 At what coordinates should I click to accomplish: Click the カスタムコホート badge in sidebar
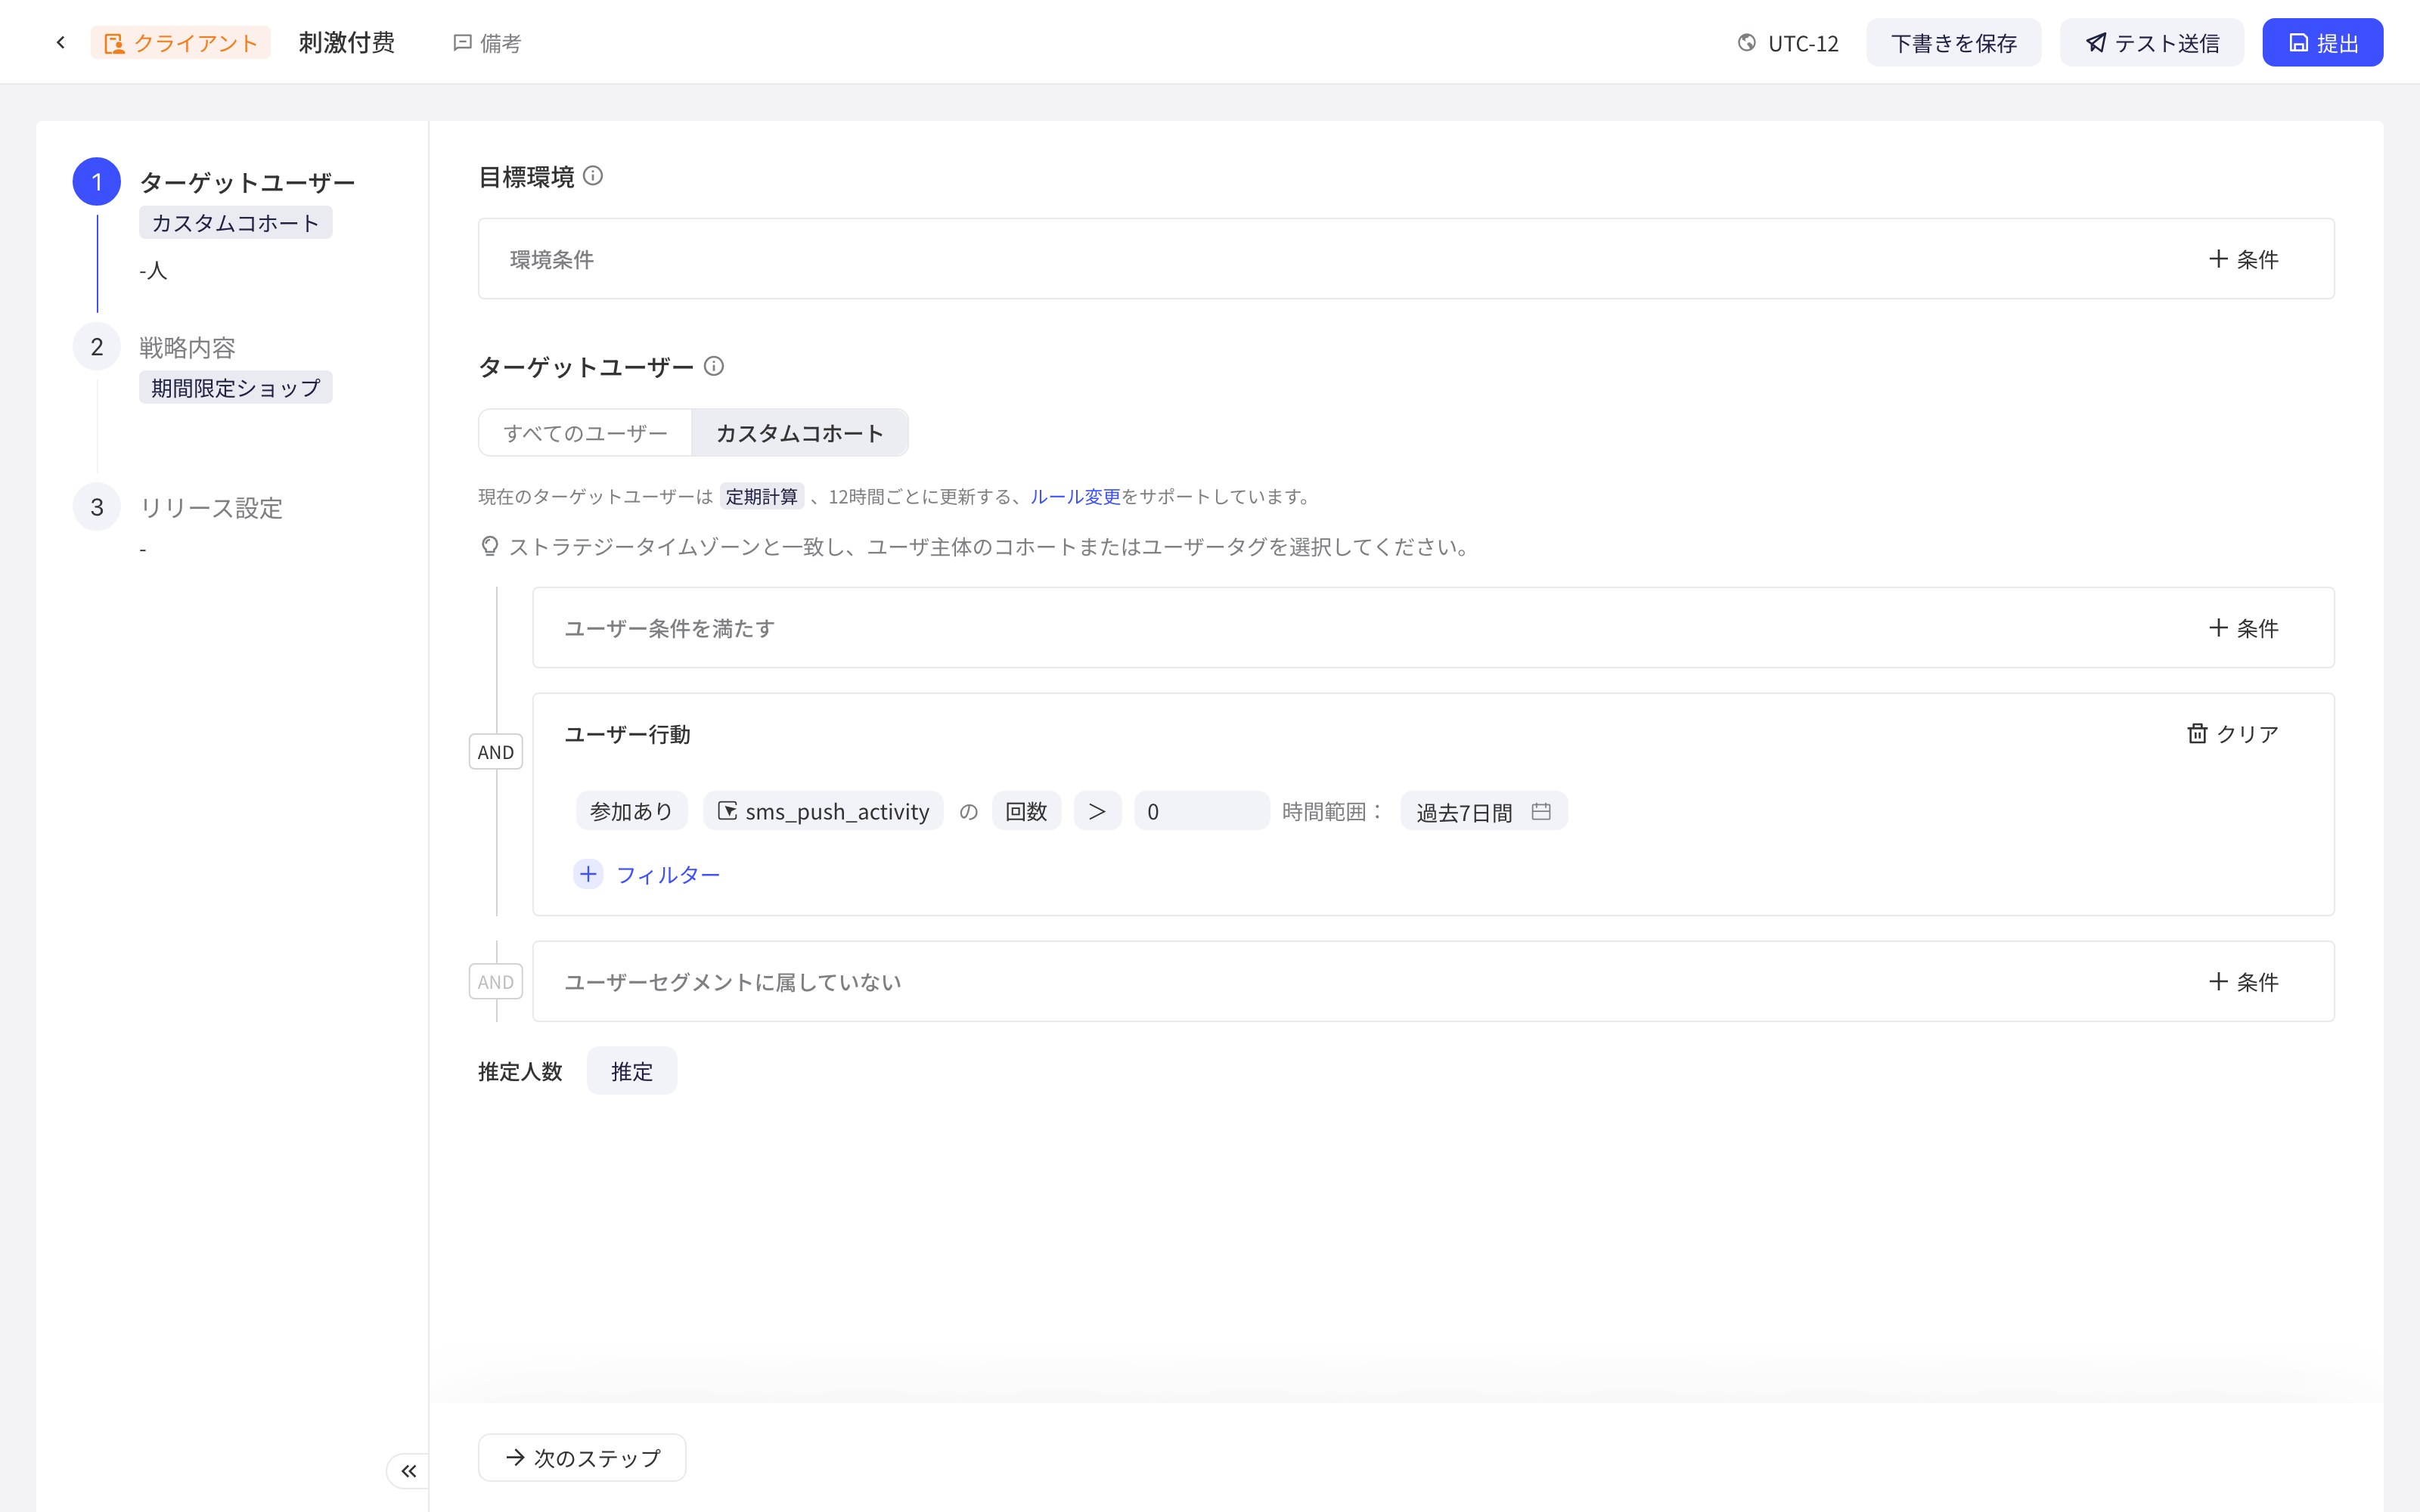point(236,223)
